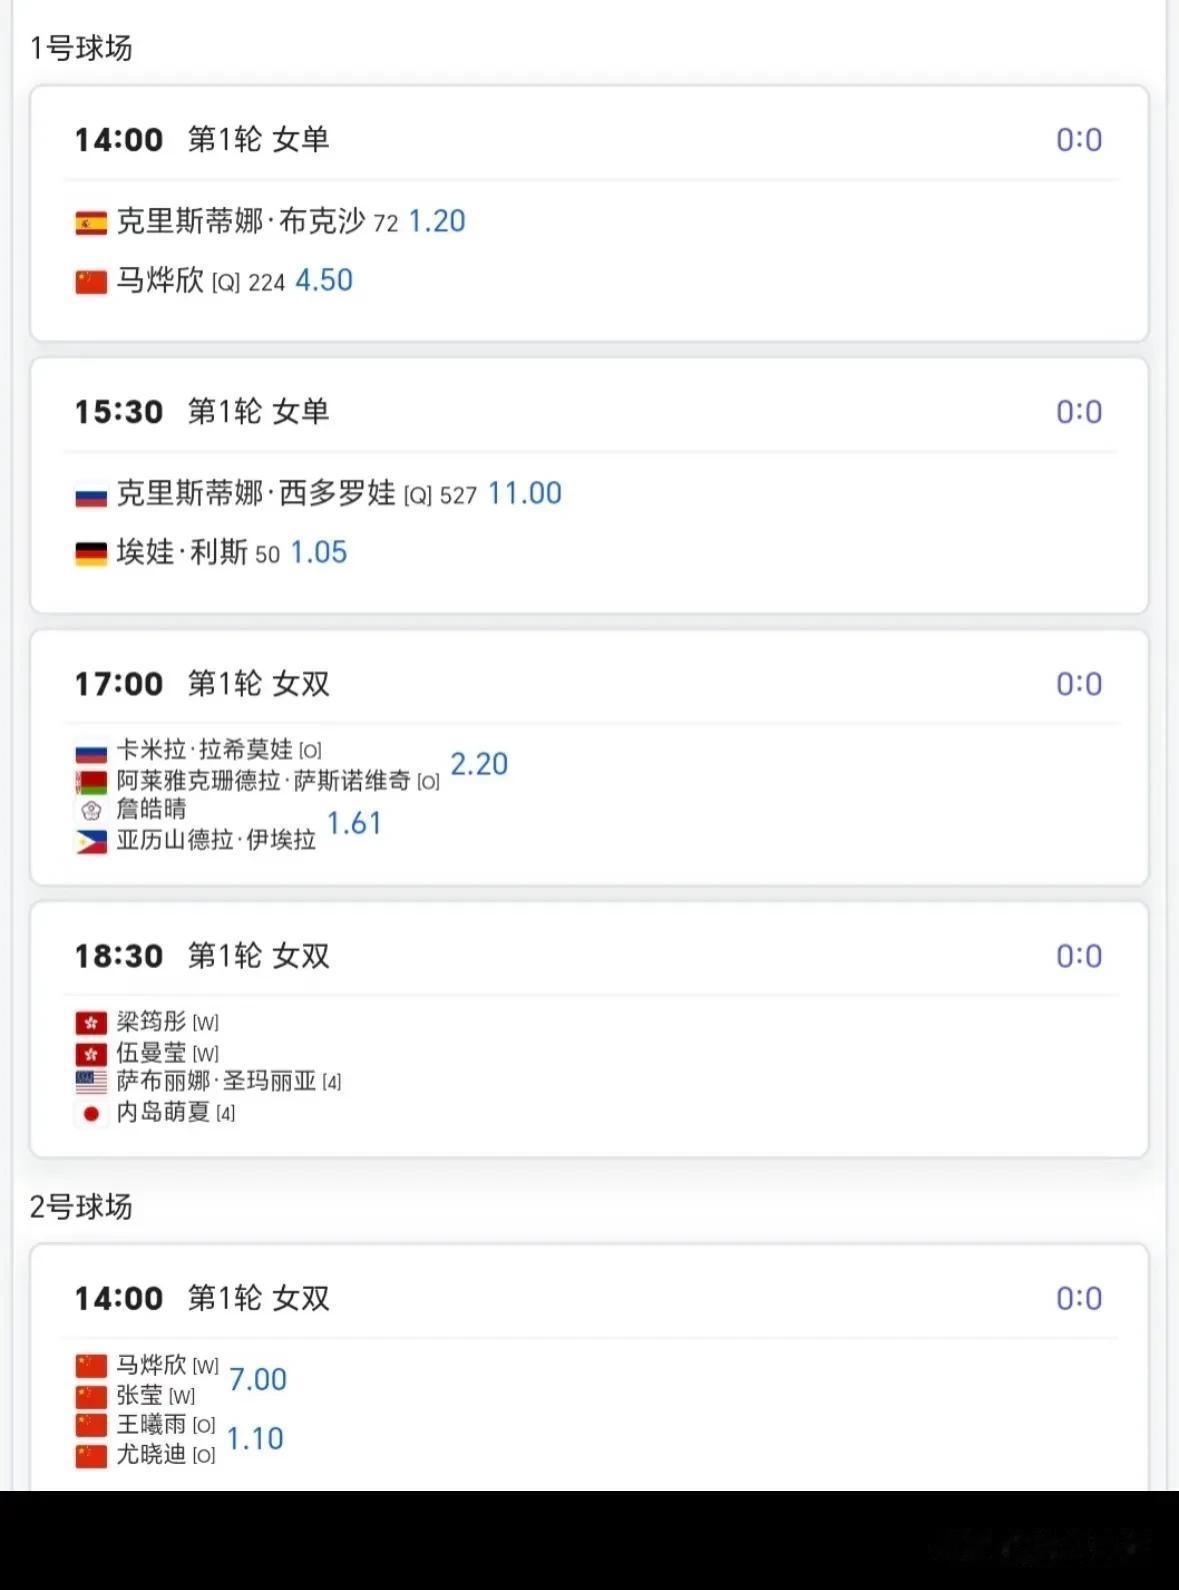Image resolution: width=1179 pixels, height=1590 pixels.
Task: Click the Japan flag beside 内岛萌夏
Action: [x=91, y=1113]
